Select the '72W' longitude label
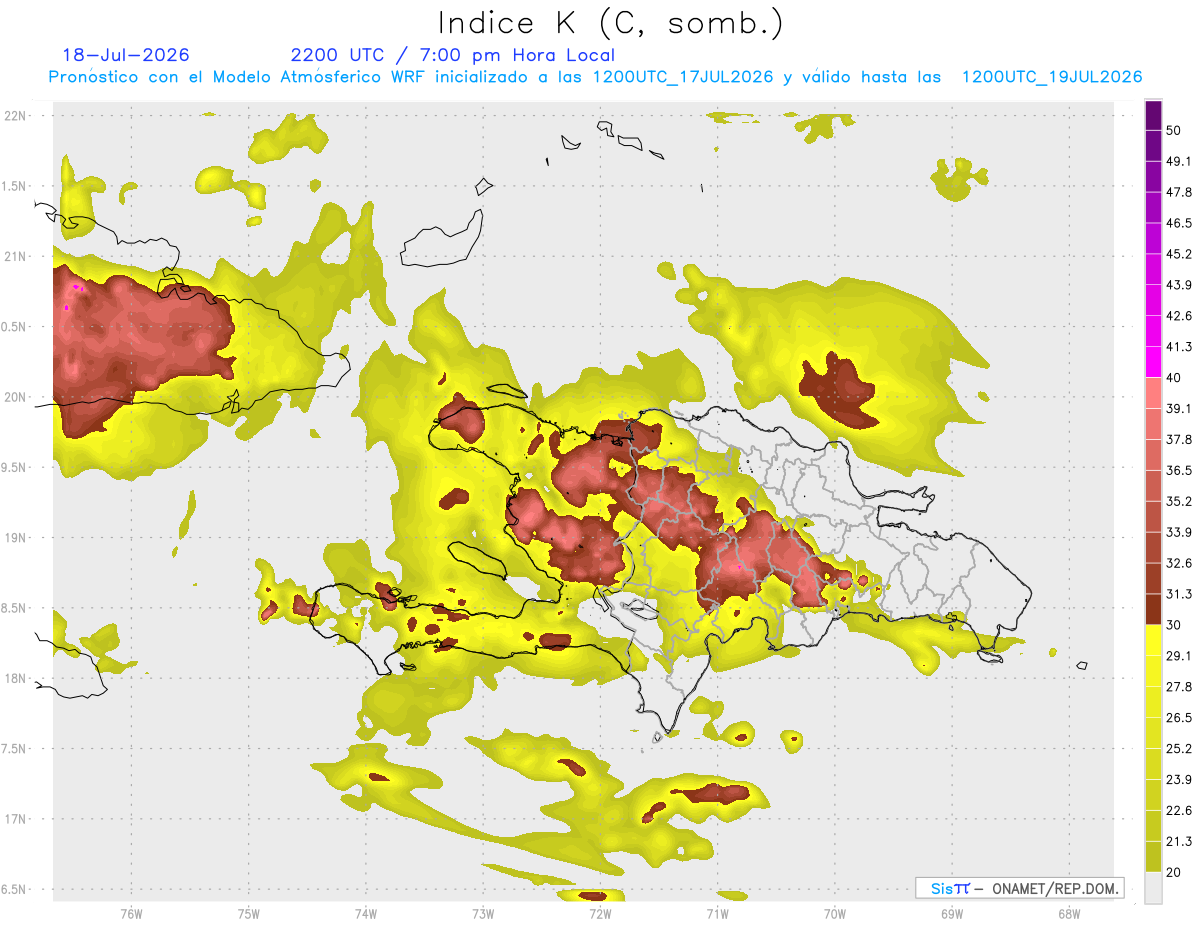 point(600,913)
